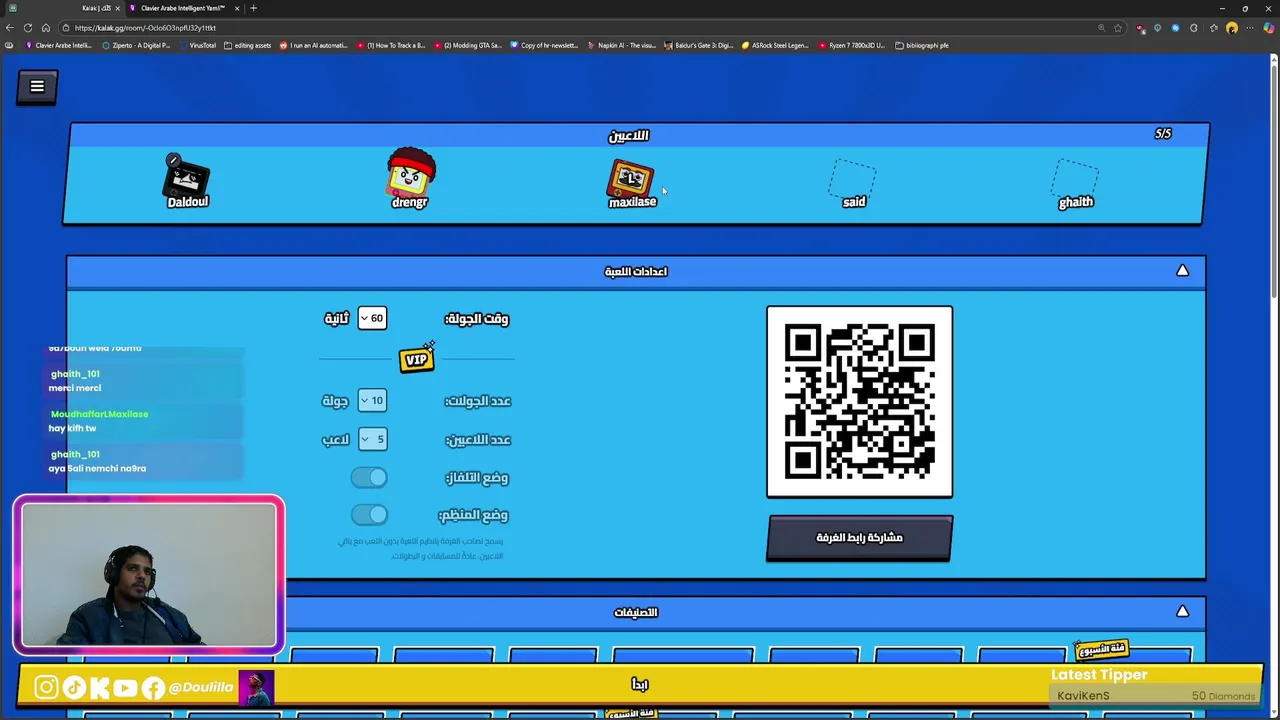Viewport: 1280px width, 720px height.
Task: Click the zoom magnifier icon in address bar
Action: (1101, 28)
